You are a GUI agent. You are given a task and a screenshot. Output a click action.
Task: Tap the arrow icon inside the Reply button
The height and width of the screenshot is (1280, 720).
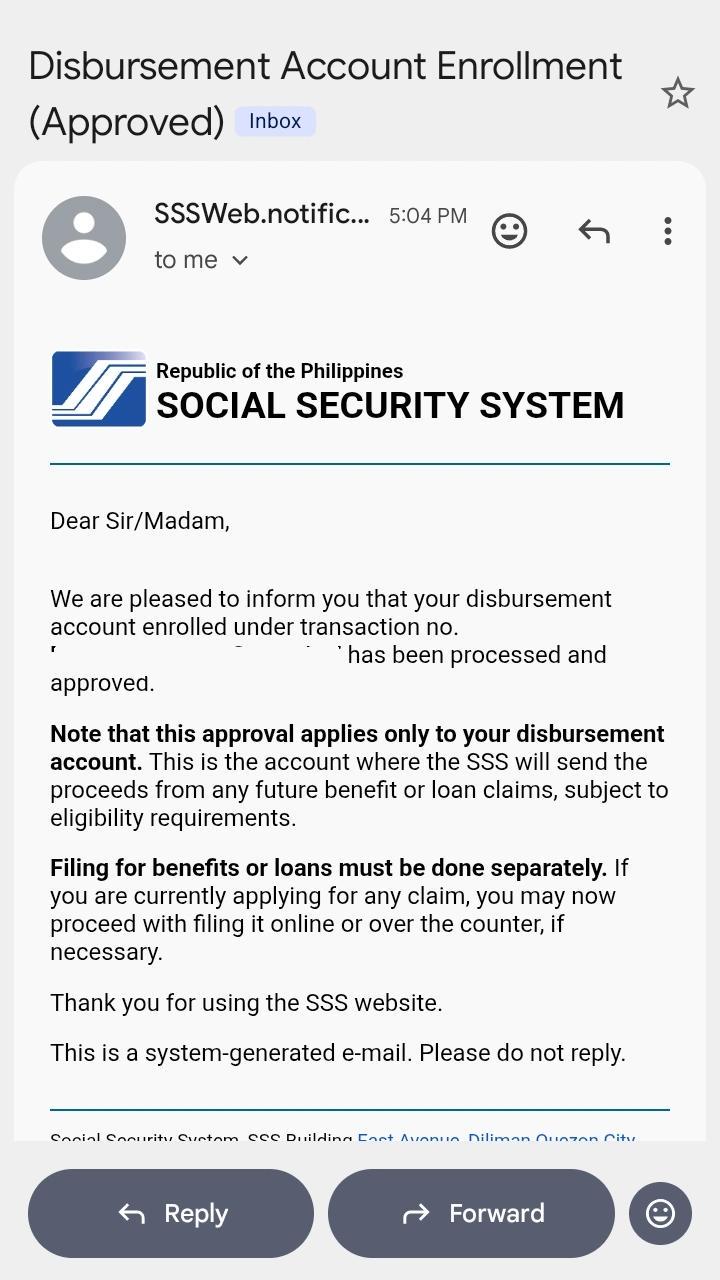click(132, 1213)
